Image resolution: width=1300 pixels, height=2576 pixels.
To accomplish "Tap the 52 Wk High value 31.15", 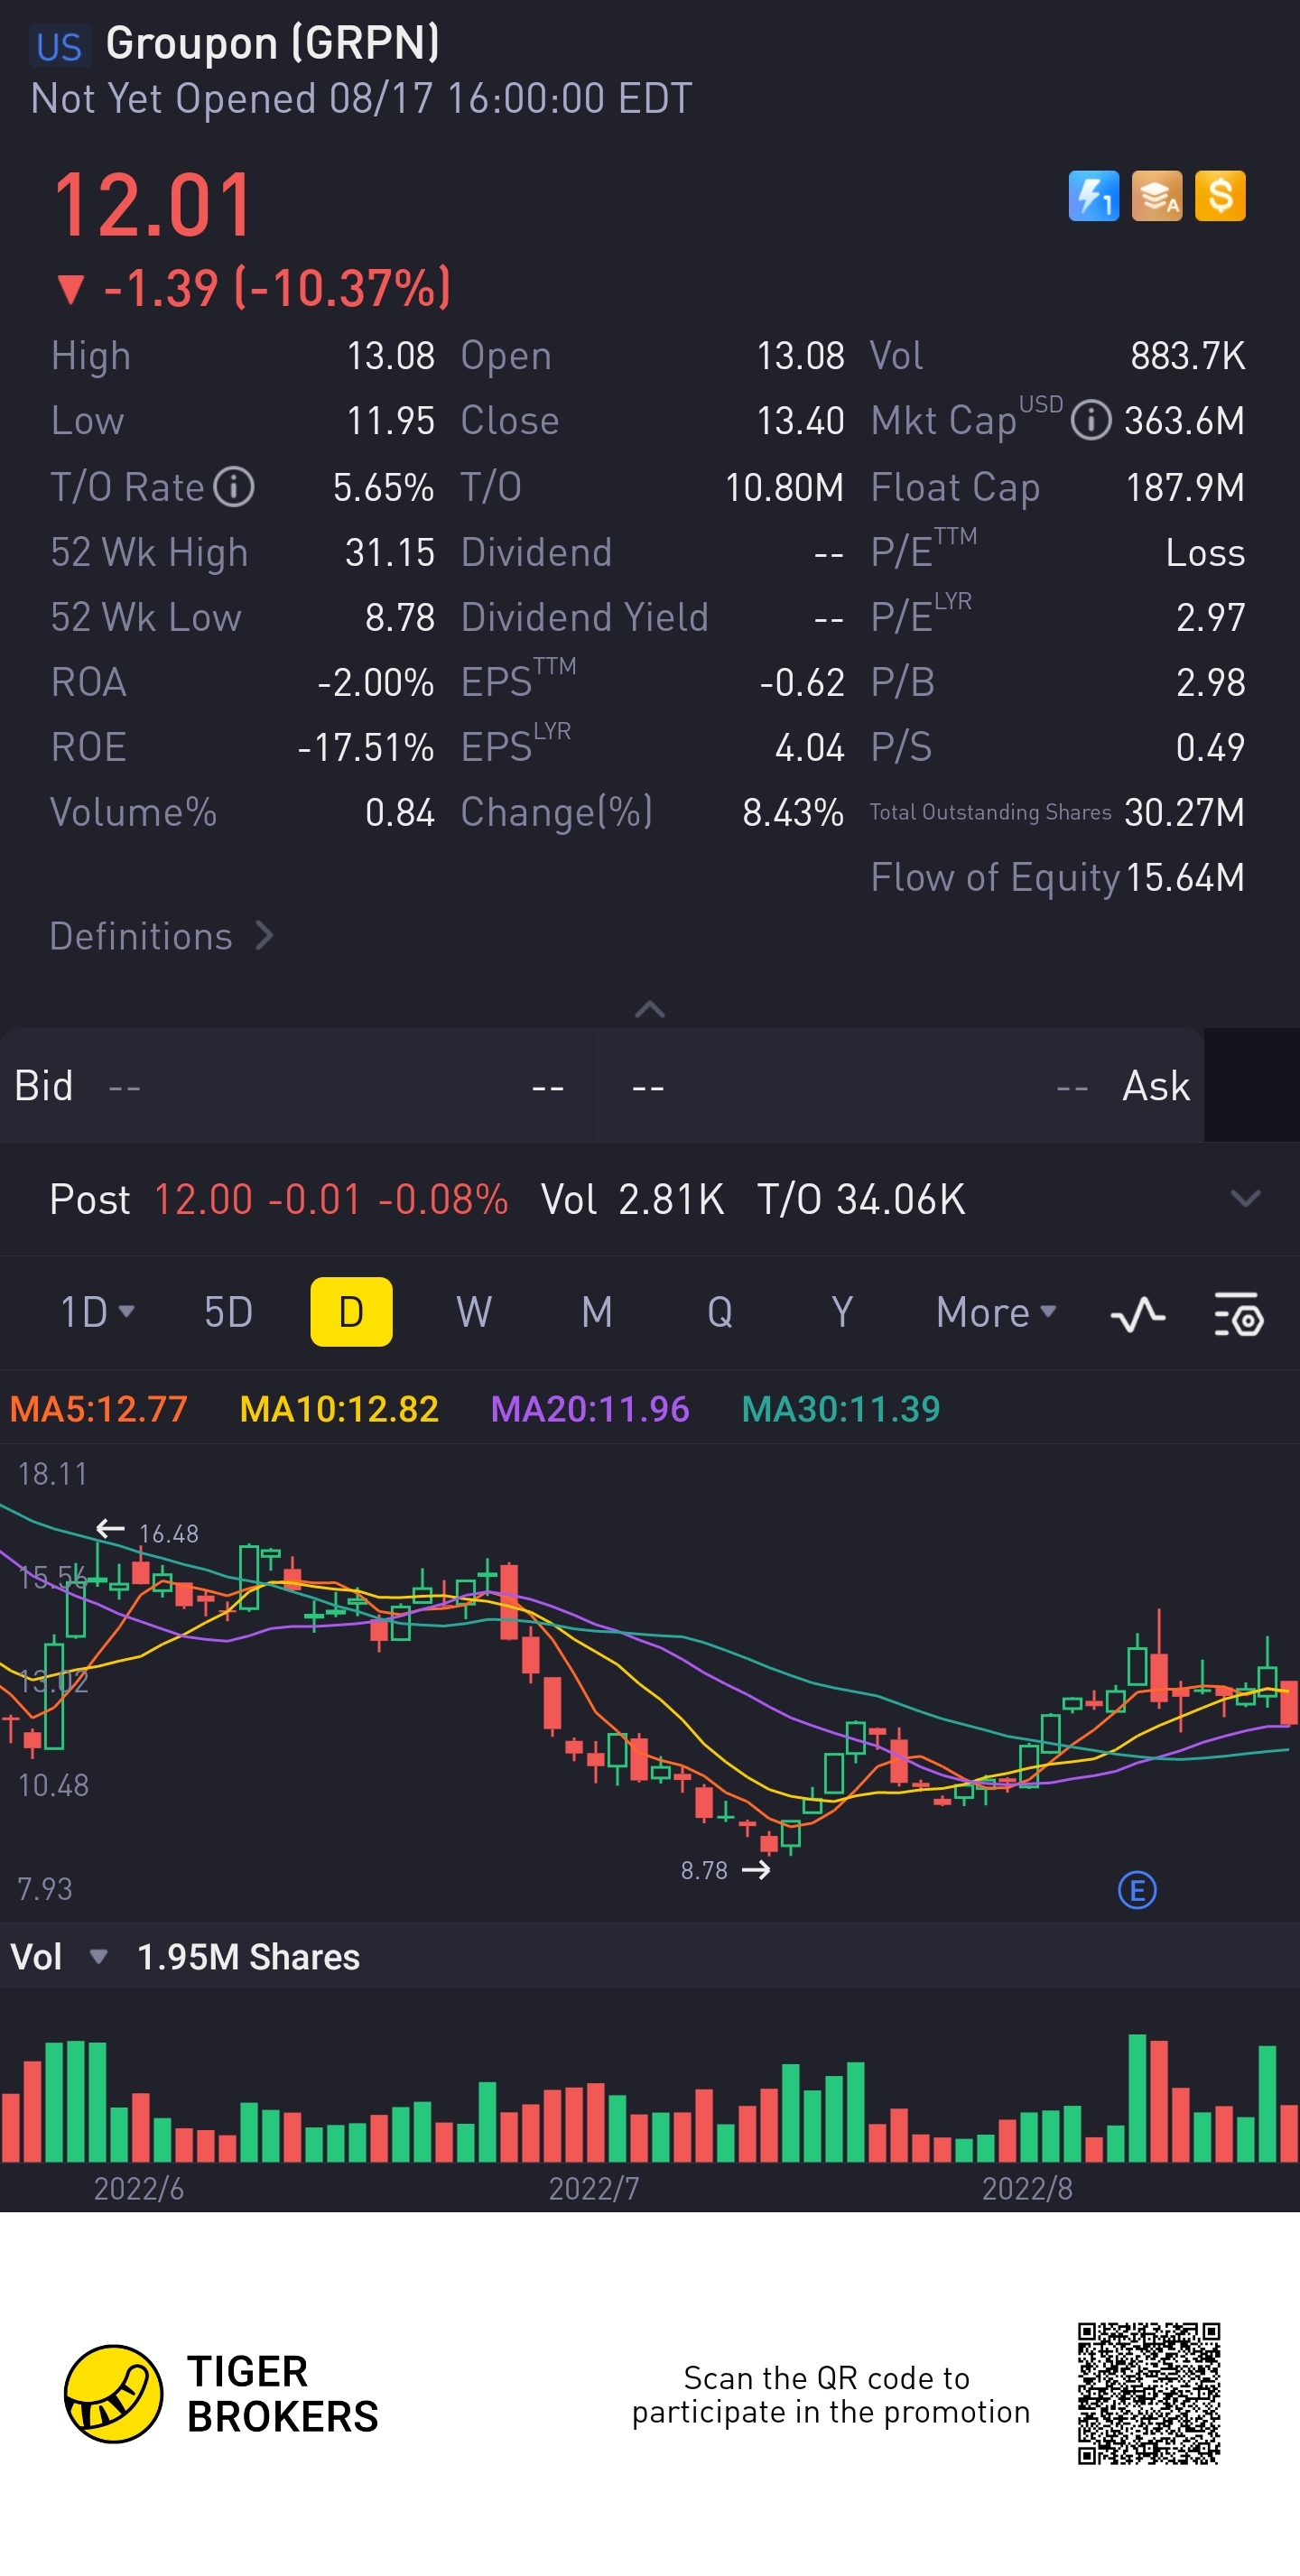I will [390, 552].
